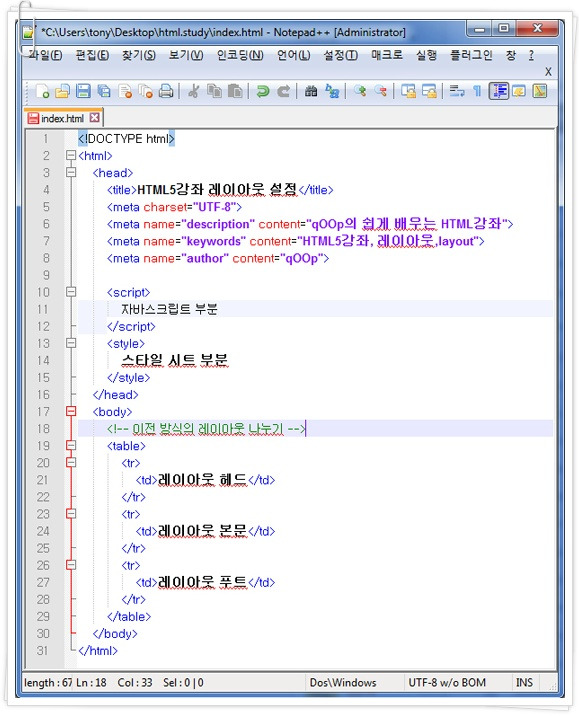This screenshot has height=716, width=579.
Task: Click the New file toolbar icon
Action: coord(42,91)
